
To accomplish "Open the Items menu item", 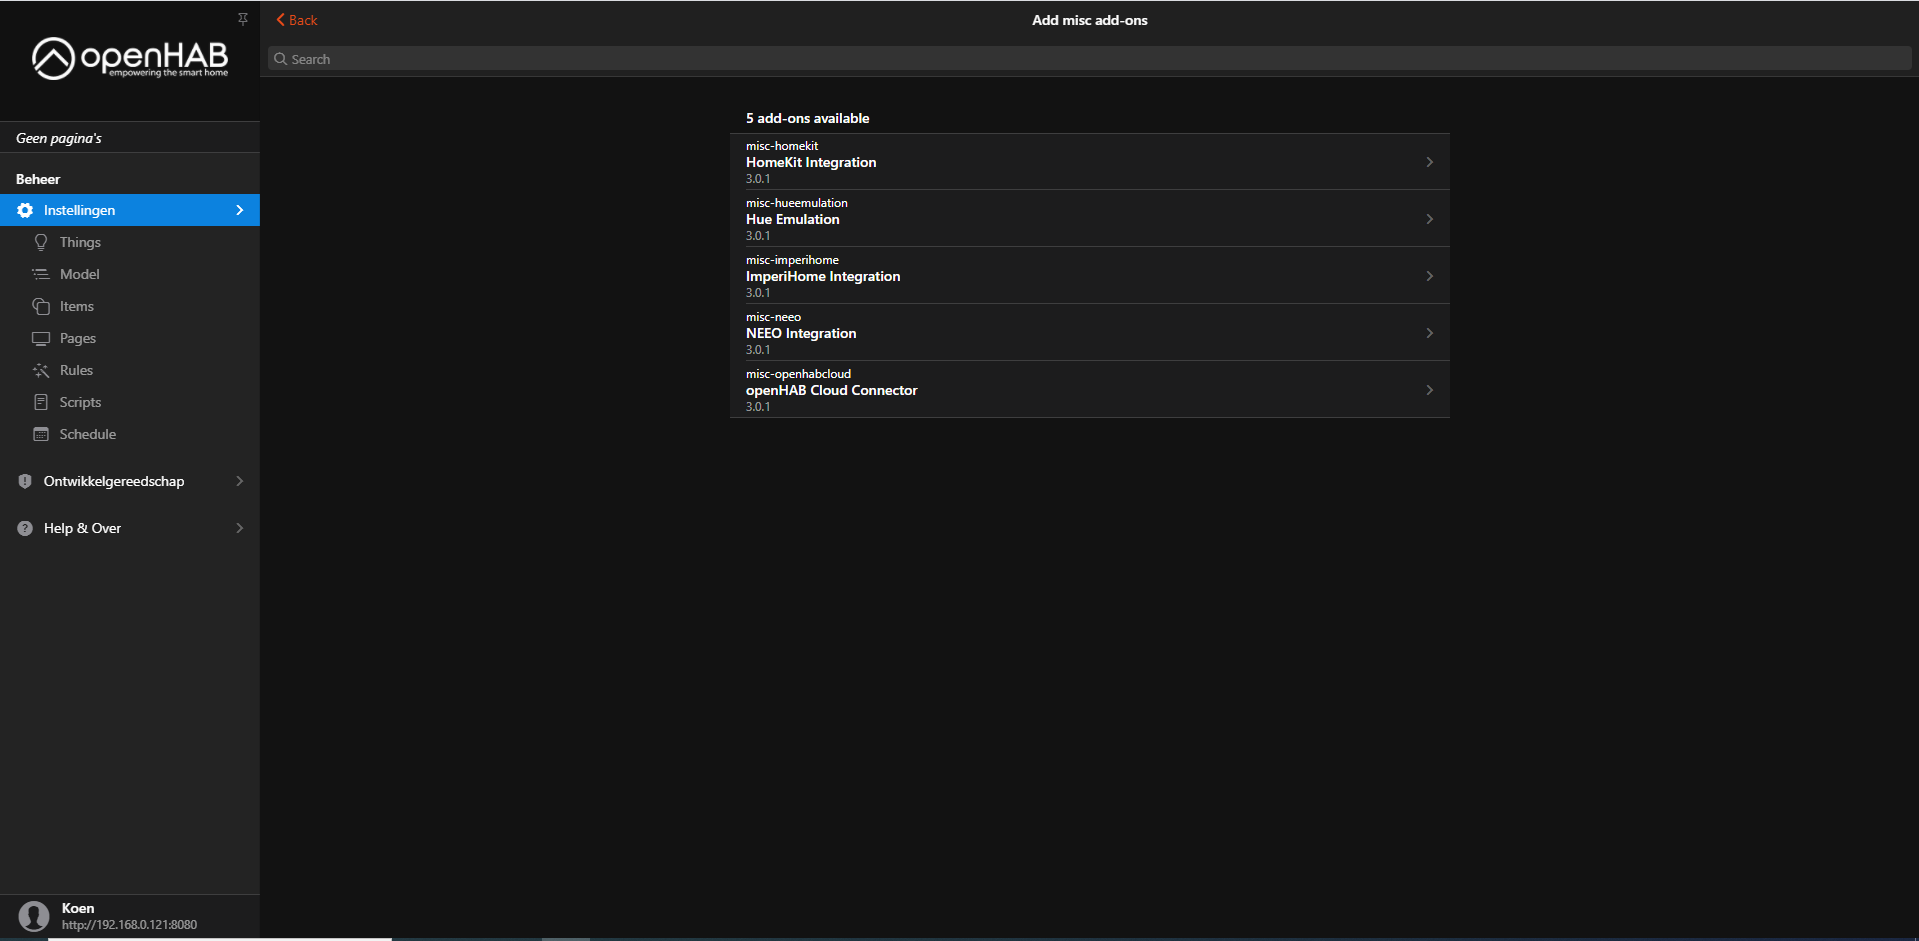I will [130, 306].
